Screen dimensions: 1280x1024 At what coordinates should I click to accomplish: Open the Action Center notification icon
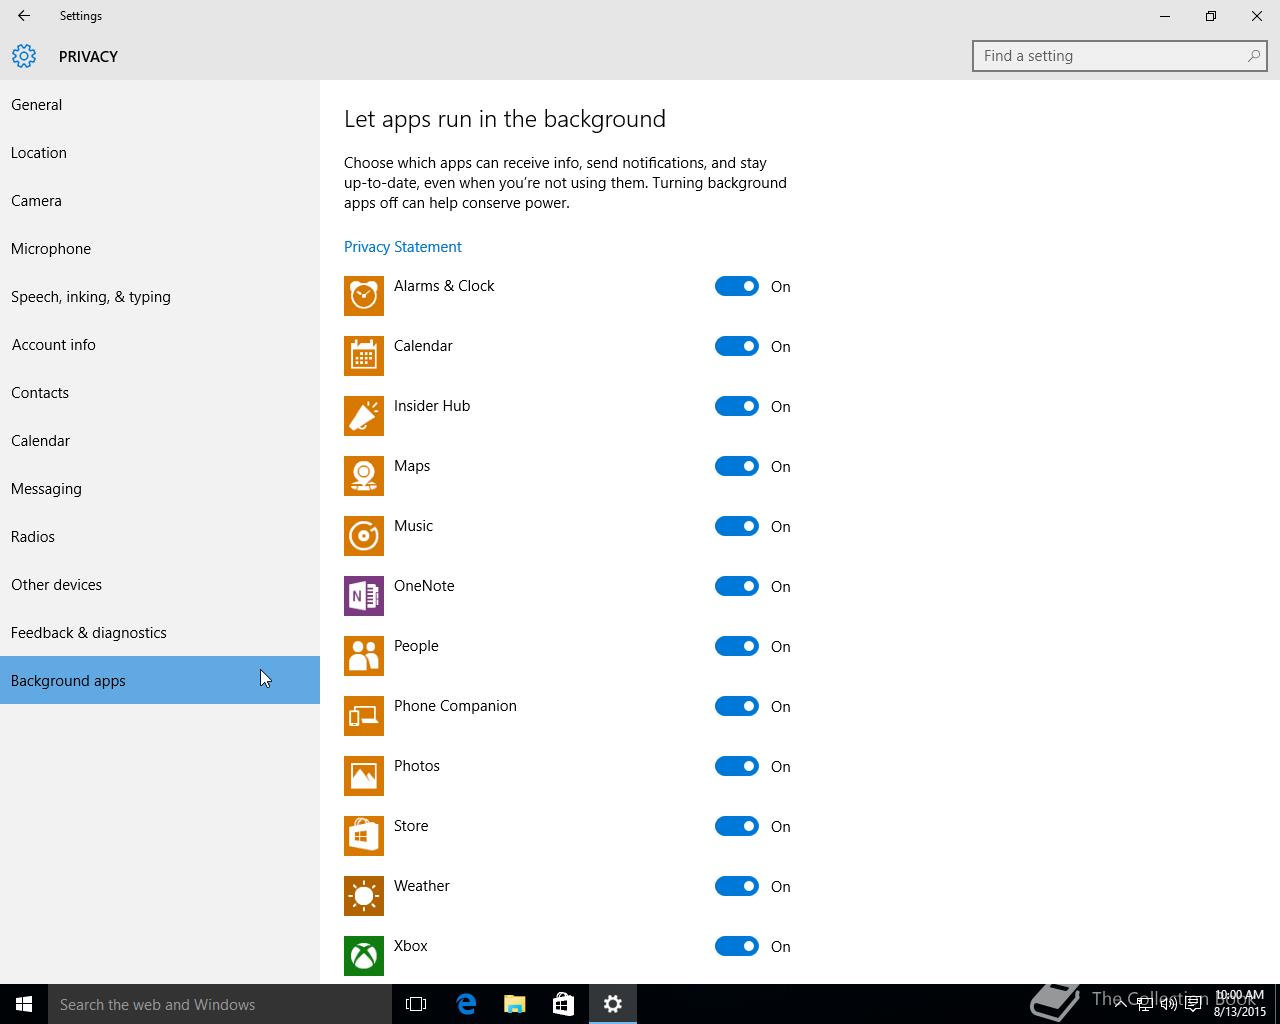pyautogui.click(x=1193, y=1004)
